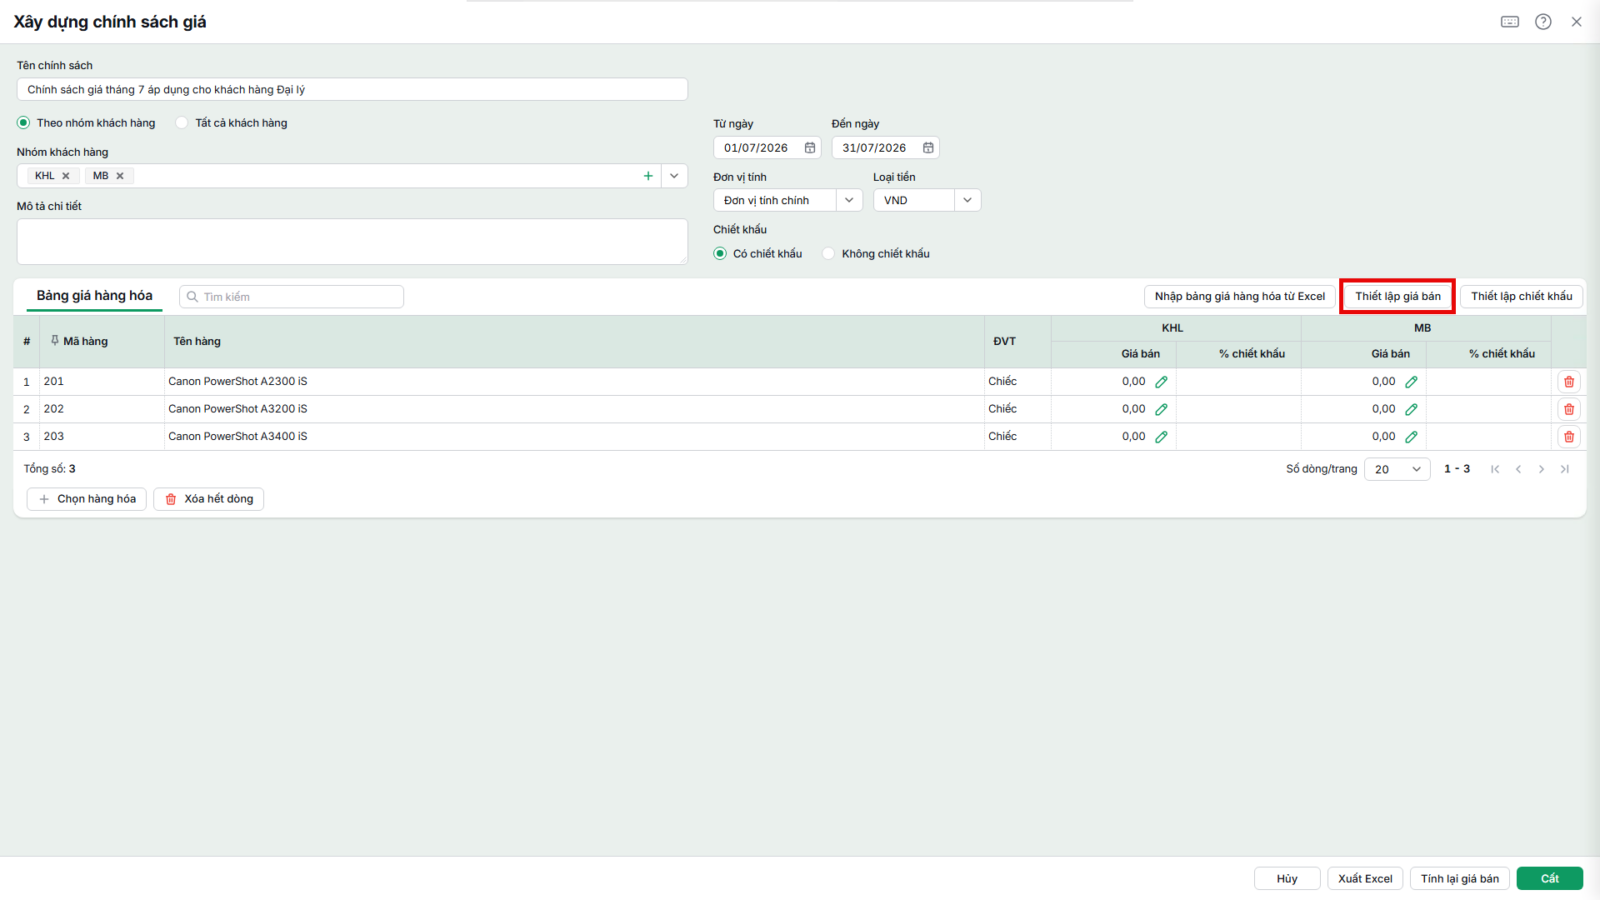
Task: Remove the MB customer group tag
Action: (x=120, y=176)
